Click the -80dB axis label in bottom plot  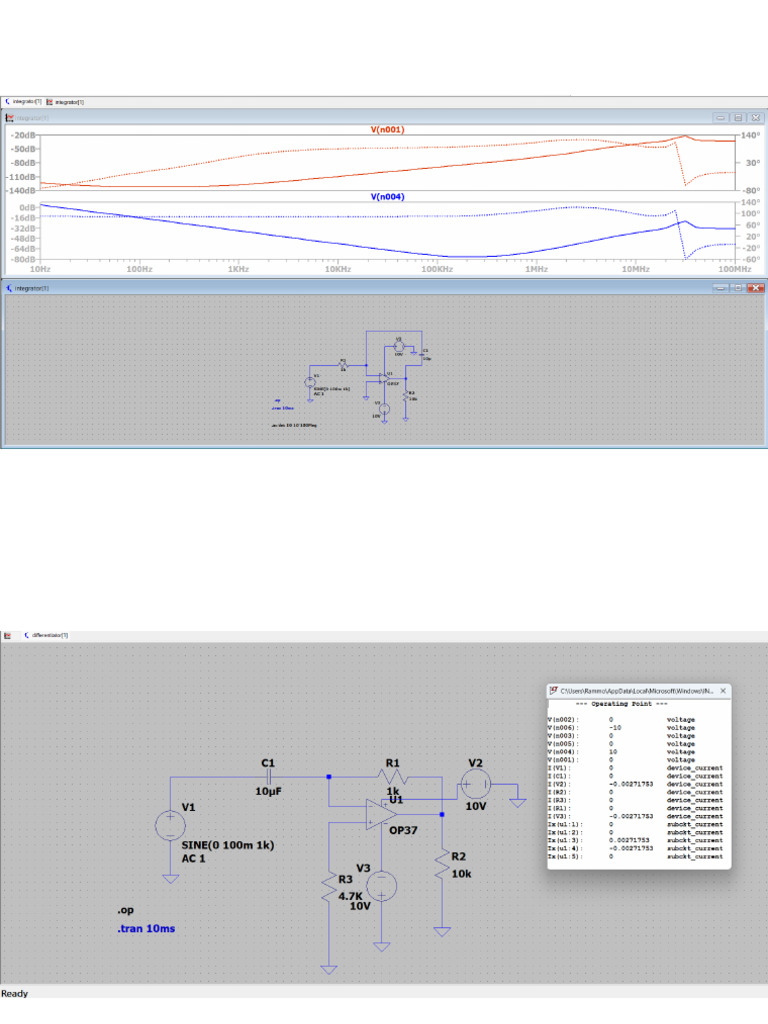tap(22, 259)
